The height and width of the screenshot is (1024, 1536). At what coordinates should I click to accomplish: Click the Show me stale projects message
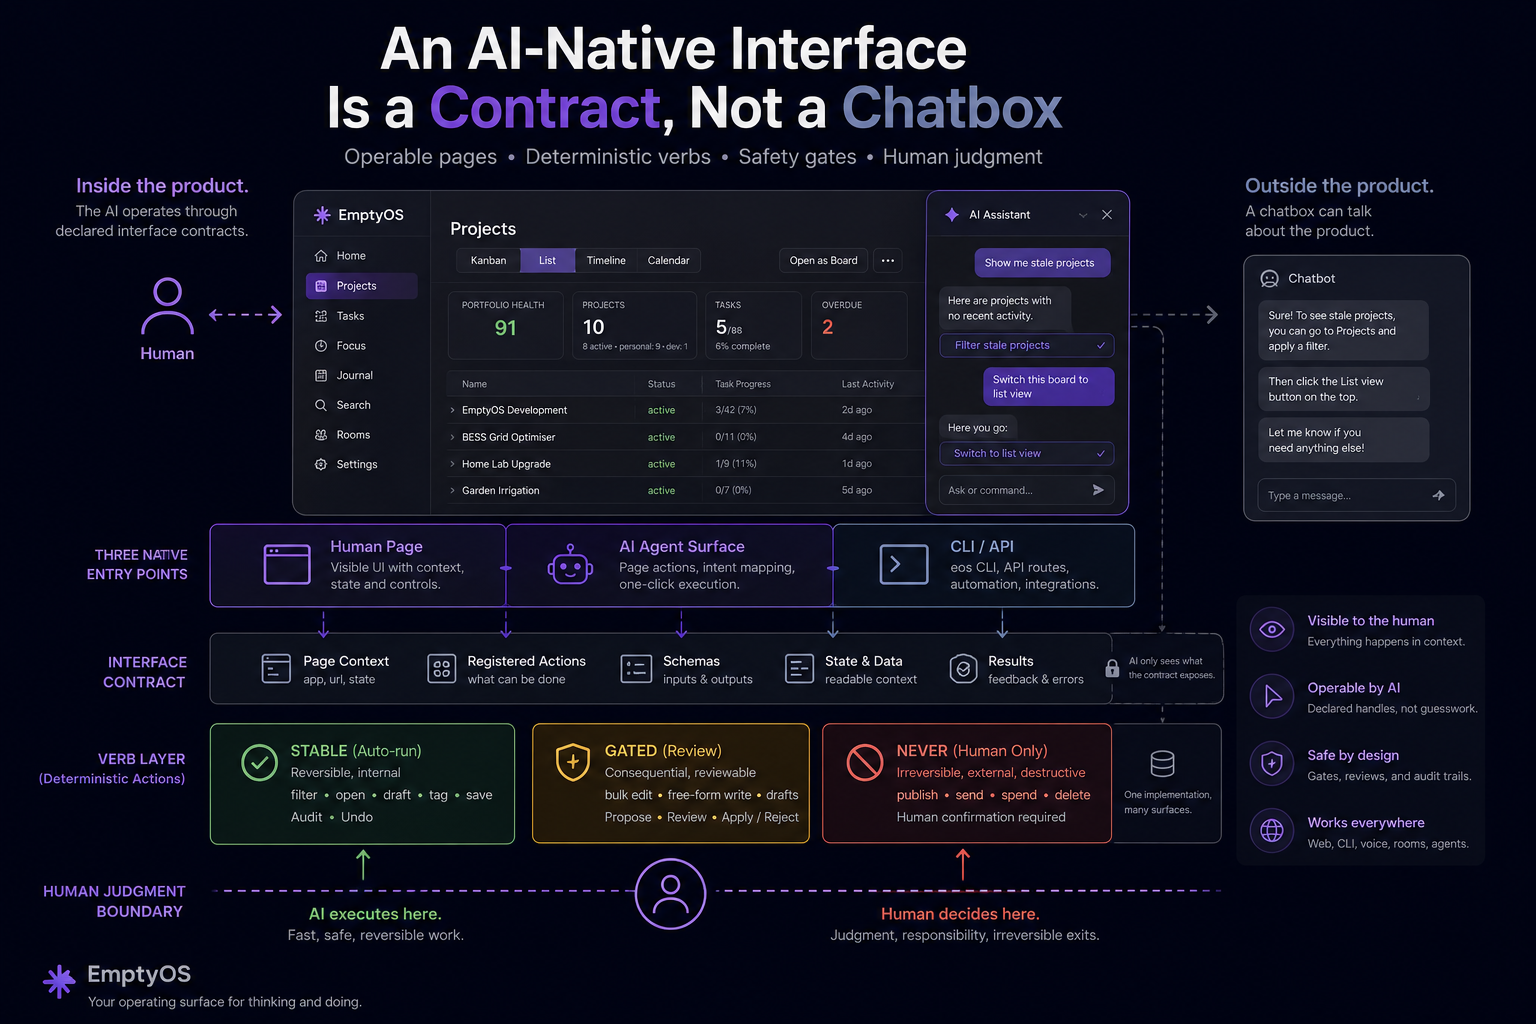click(x=1042, y=263)
